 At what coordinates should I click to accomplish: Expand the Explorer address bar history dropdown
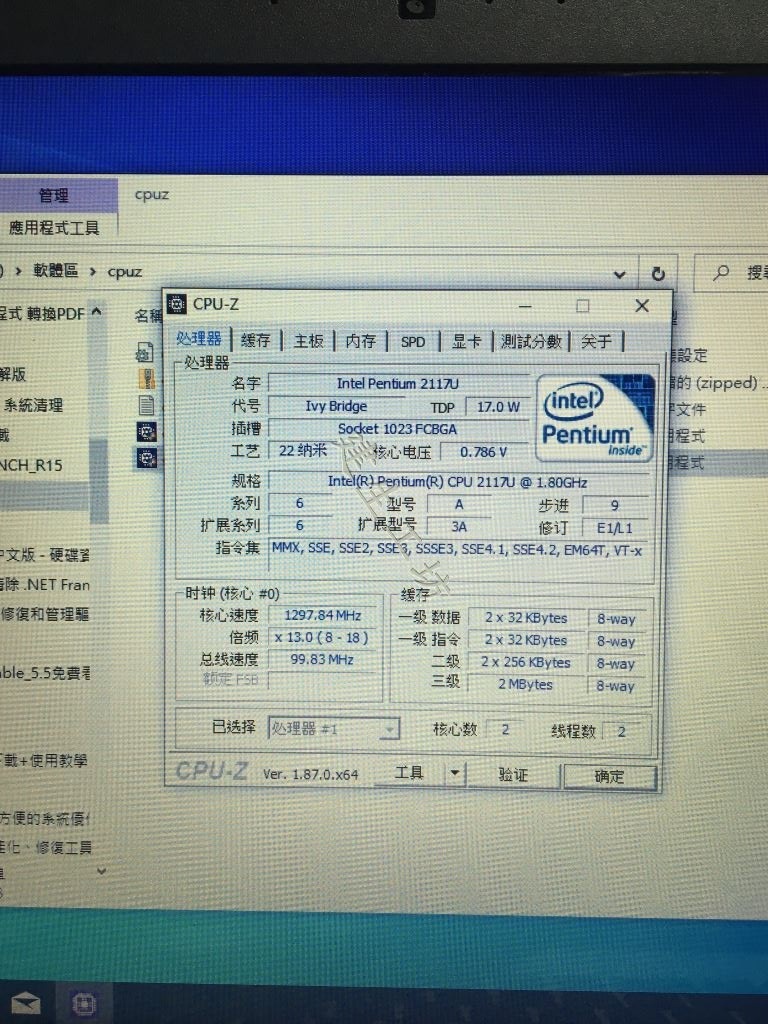(x=620, y=274)
